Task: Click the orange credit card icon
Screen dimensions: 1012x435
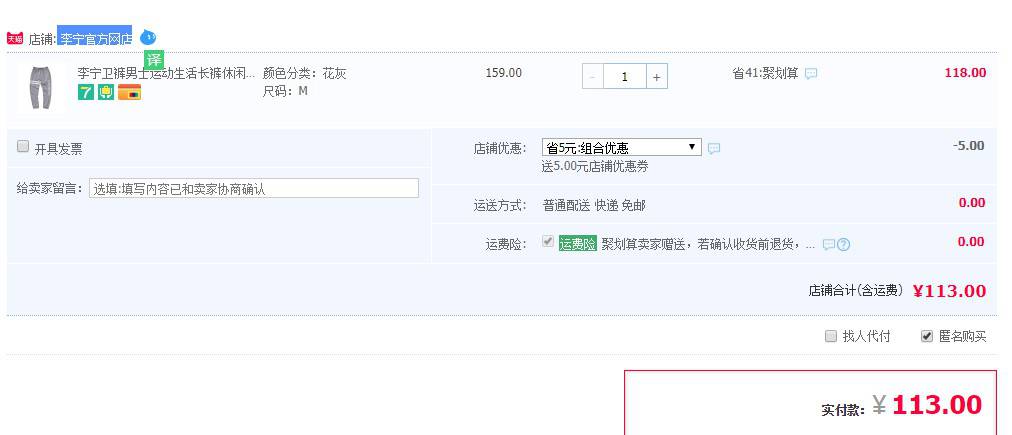Action: click(129, 92)
